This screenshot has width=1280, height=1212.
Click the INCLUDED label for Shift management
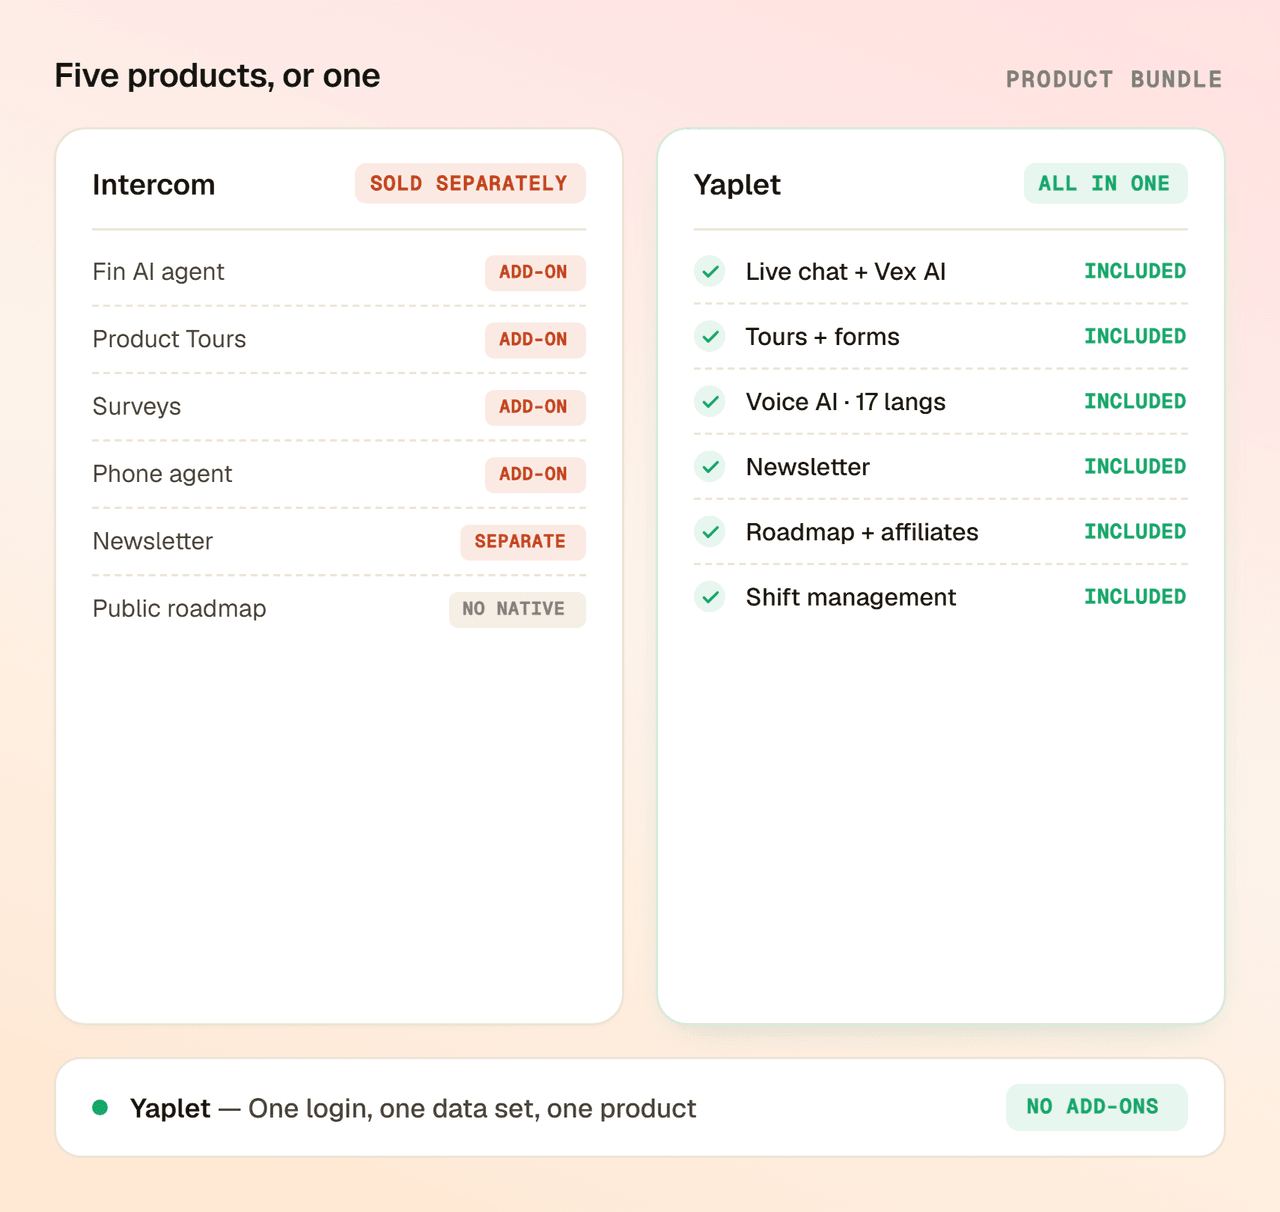point(1135,596)
